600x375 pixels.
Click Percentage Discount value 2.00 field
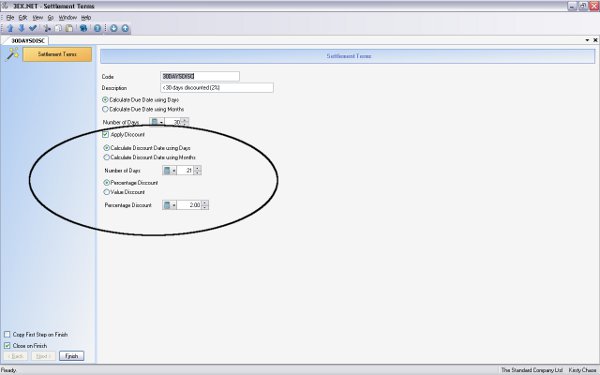tap(189, 205)
